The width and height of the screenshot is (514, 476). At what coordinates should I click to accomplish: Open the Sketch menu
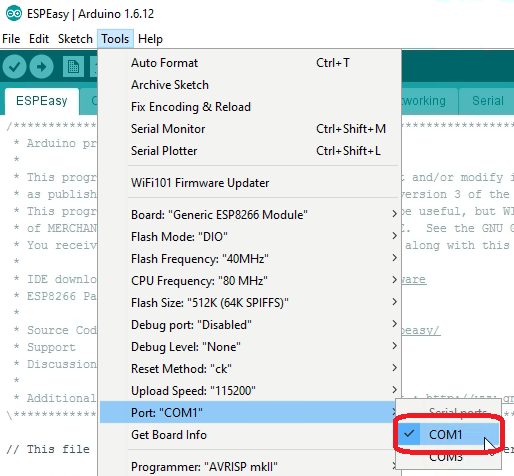click(75, 39)
